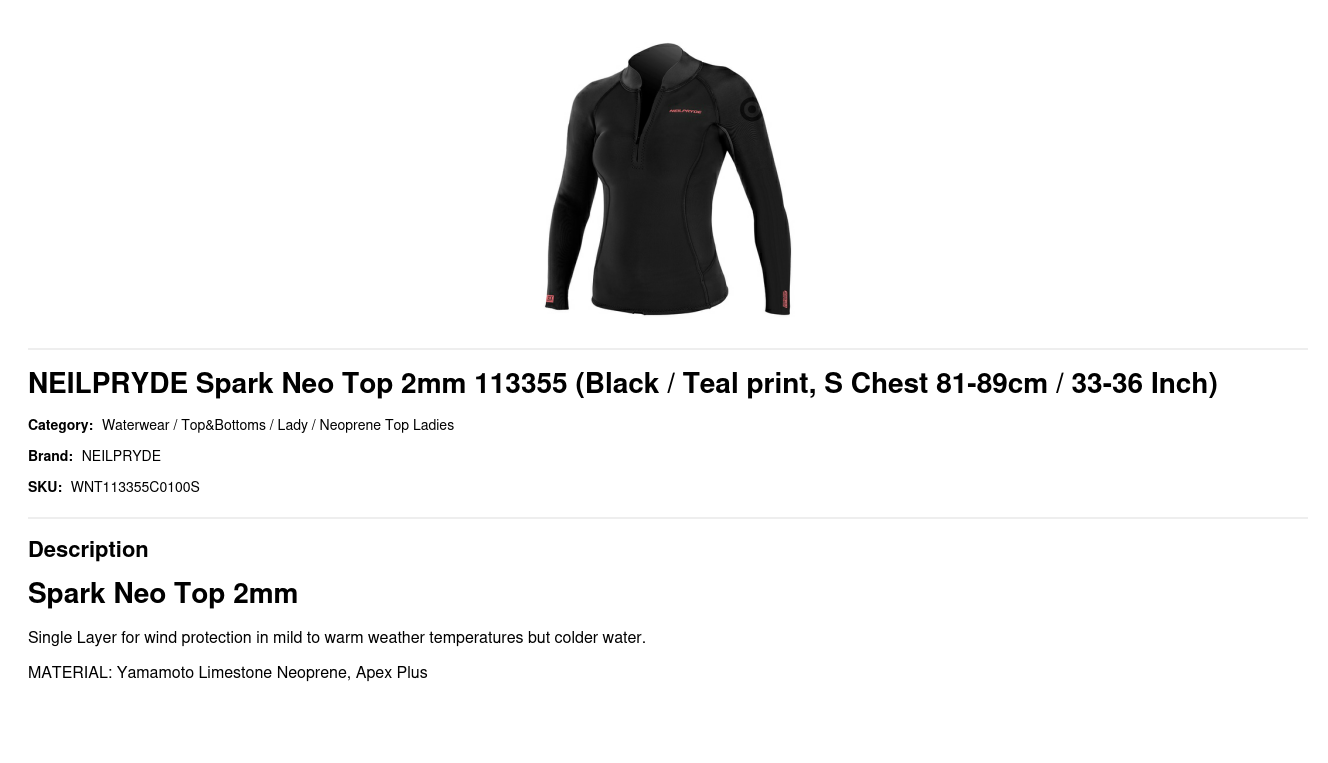Click the Category label
The width and height of the screenshot is (1328, 763).
pyautogui.click(x=60, y=425)
